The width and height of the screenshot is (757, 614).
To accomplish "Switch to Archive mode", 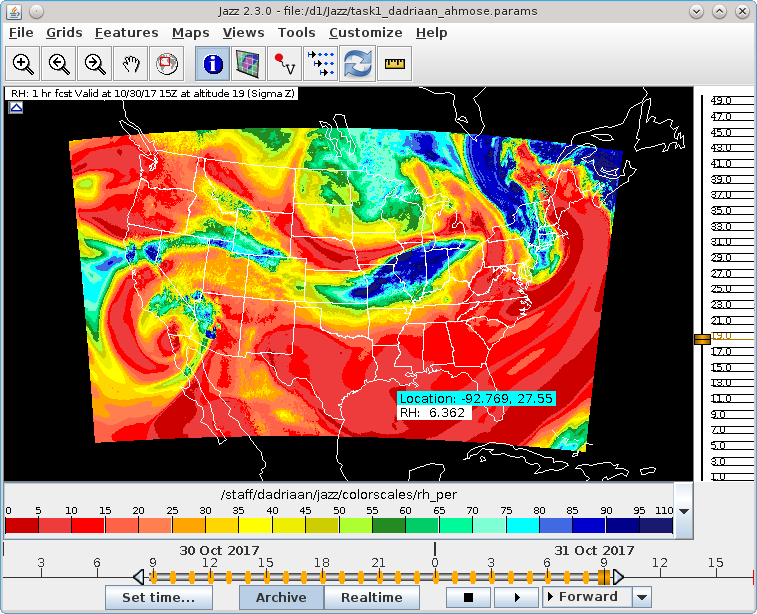I will [x=281, y=597].
